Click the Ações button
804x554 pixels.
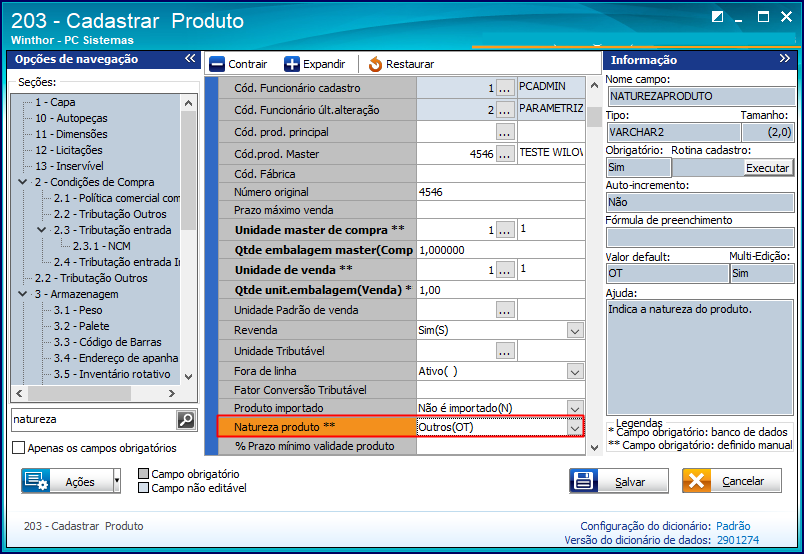(x=67, y=481)
